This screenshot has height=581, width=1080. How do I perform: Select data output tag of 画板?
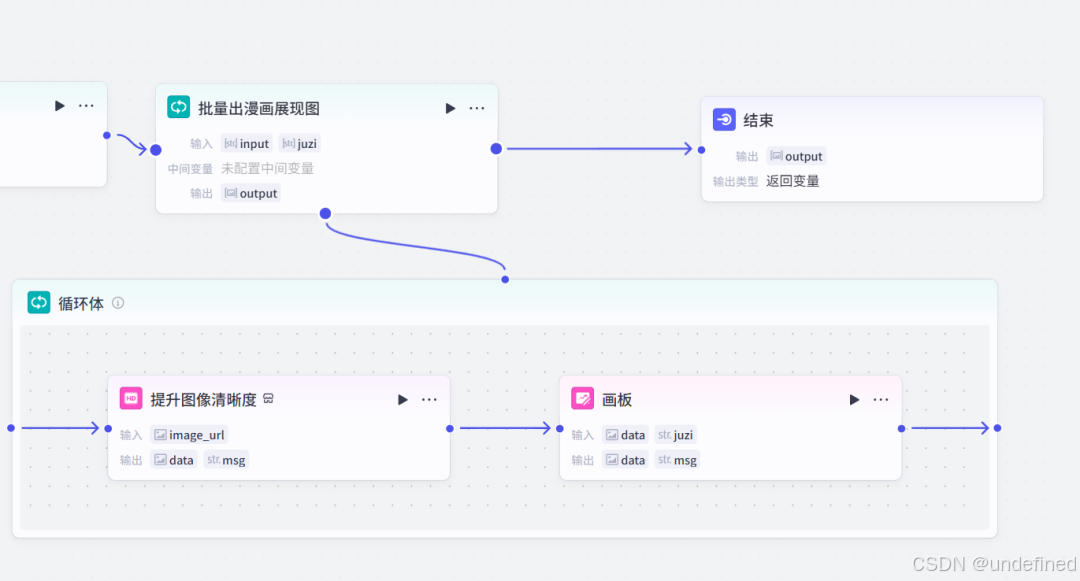coord(625,460)
